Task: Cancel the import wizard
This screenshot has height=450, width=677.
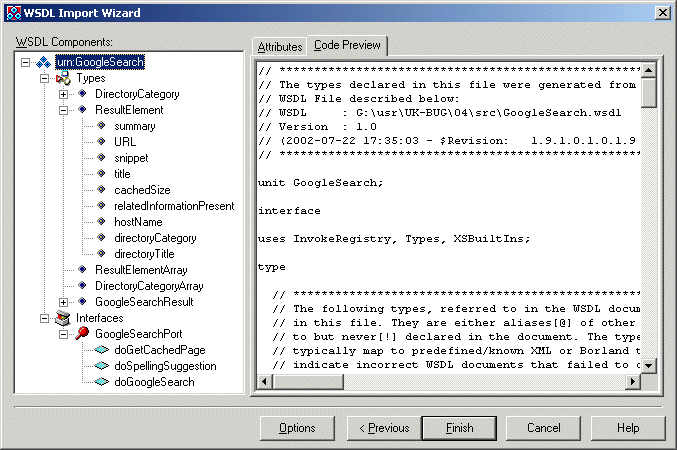Action: [x=544, y=428]
